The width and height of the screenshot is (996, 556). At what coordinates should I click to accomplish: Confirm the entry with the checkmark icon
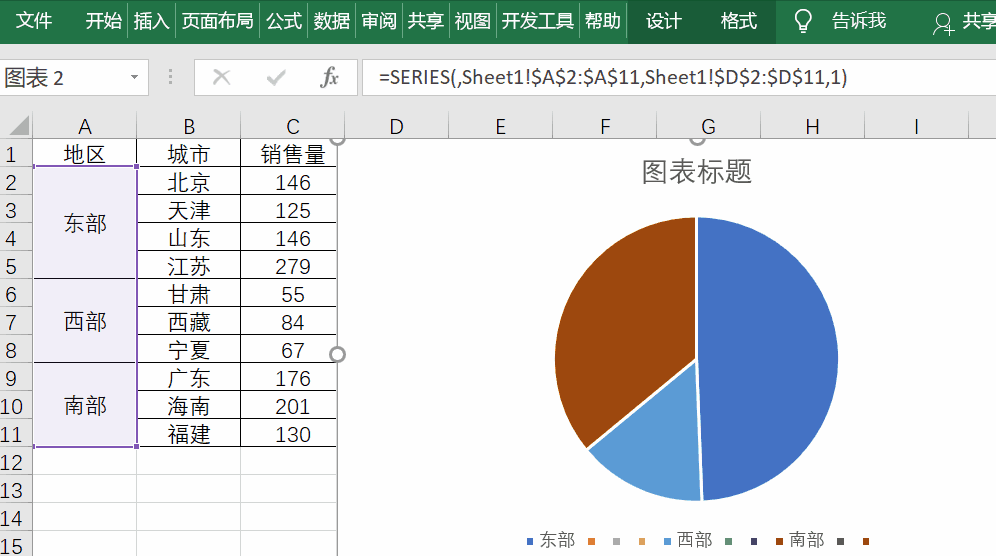pyautogui.click(x=276, y=78)
